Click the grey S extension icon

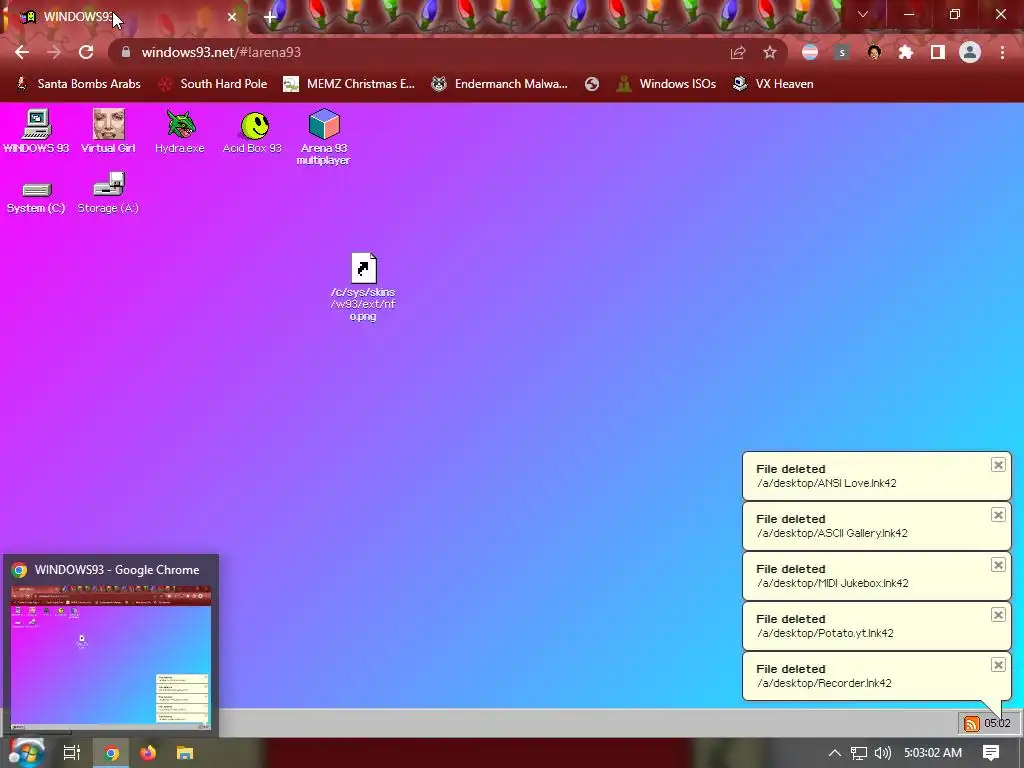point(842,52)
